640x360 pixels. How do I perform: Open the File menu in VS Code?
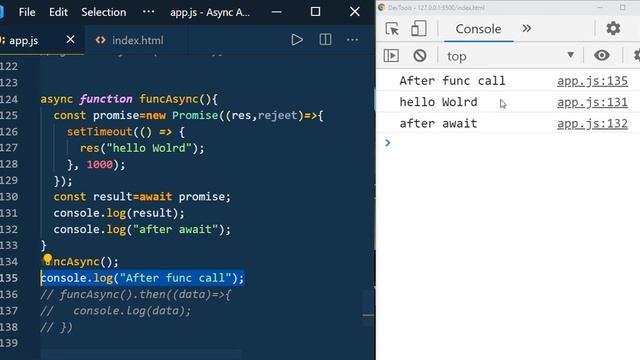click(27, 12)
